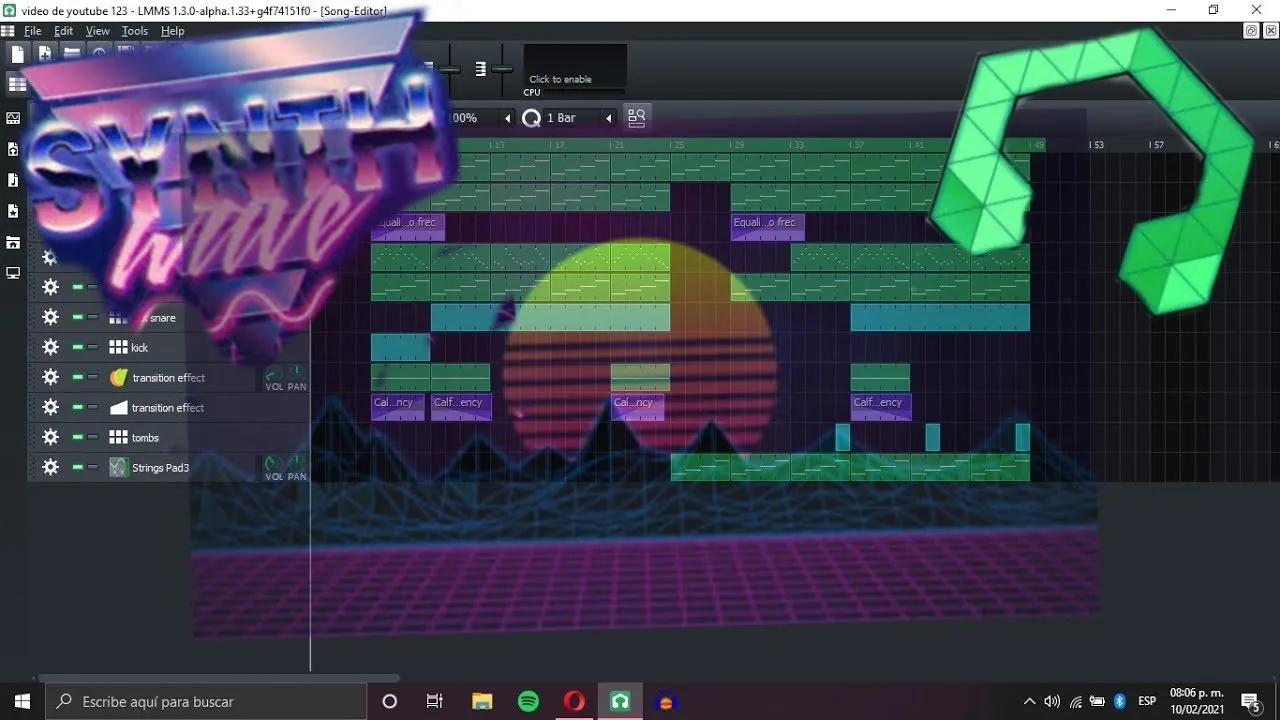Open Task View on the taskbar

435,701
